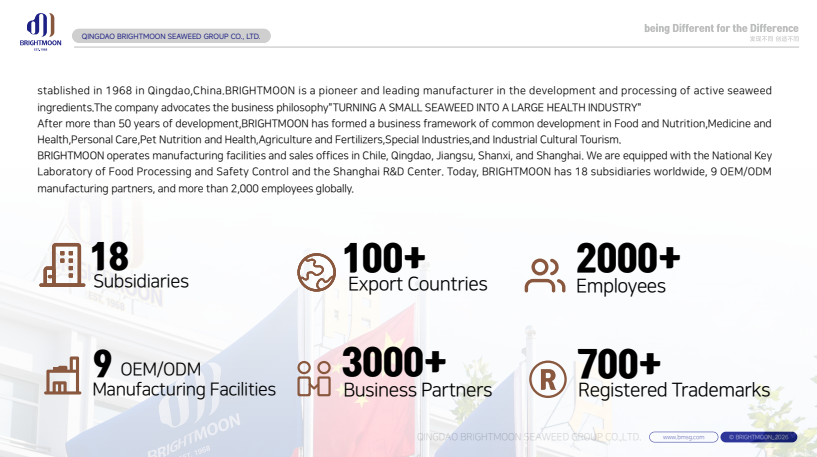Click the bottom 'QINGDAO BRIGHTMOON SEAWEED GROUP CO.,LTD.' footer text
The image size is (817, 457).
529,437
